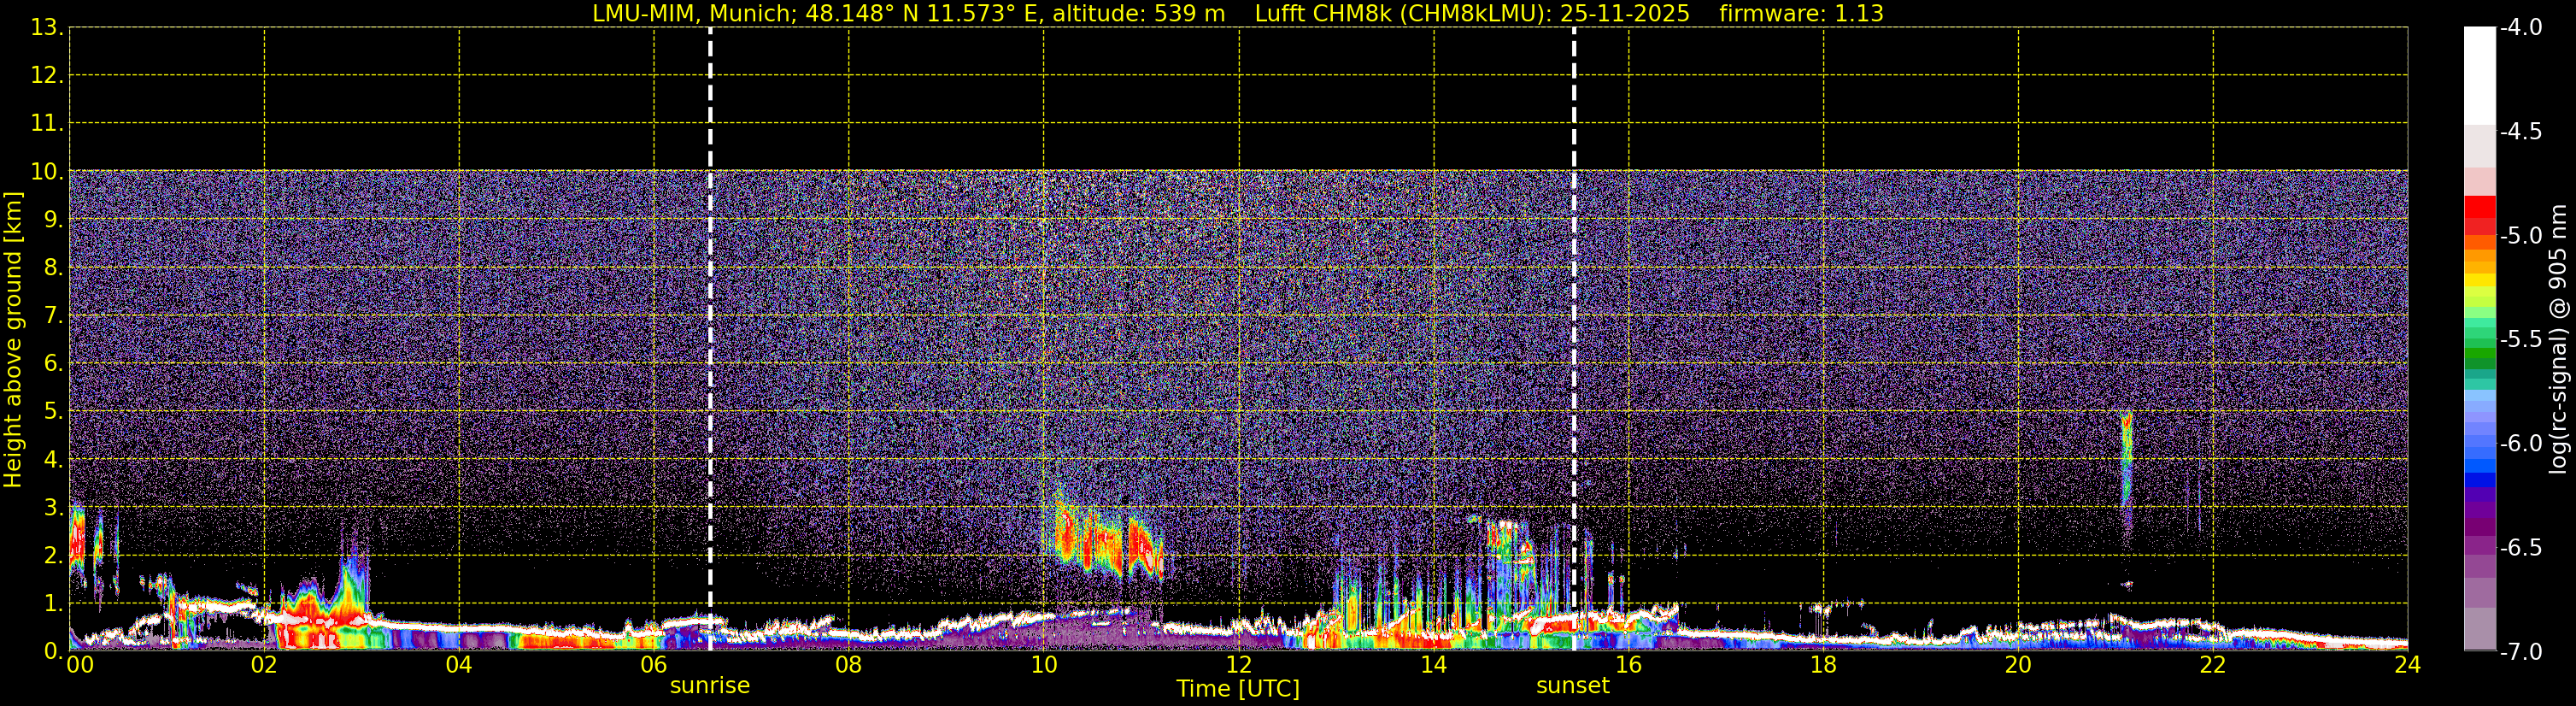Image resolution: width=2576 pixels, height=706 pixels.
Task: Select the "Time [UTC]" axis title
Action: pos(1237,689)
